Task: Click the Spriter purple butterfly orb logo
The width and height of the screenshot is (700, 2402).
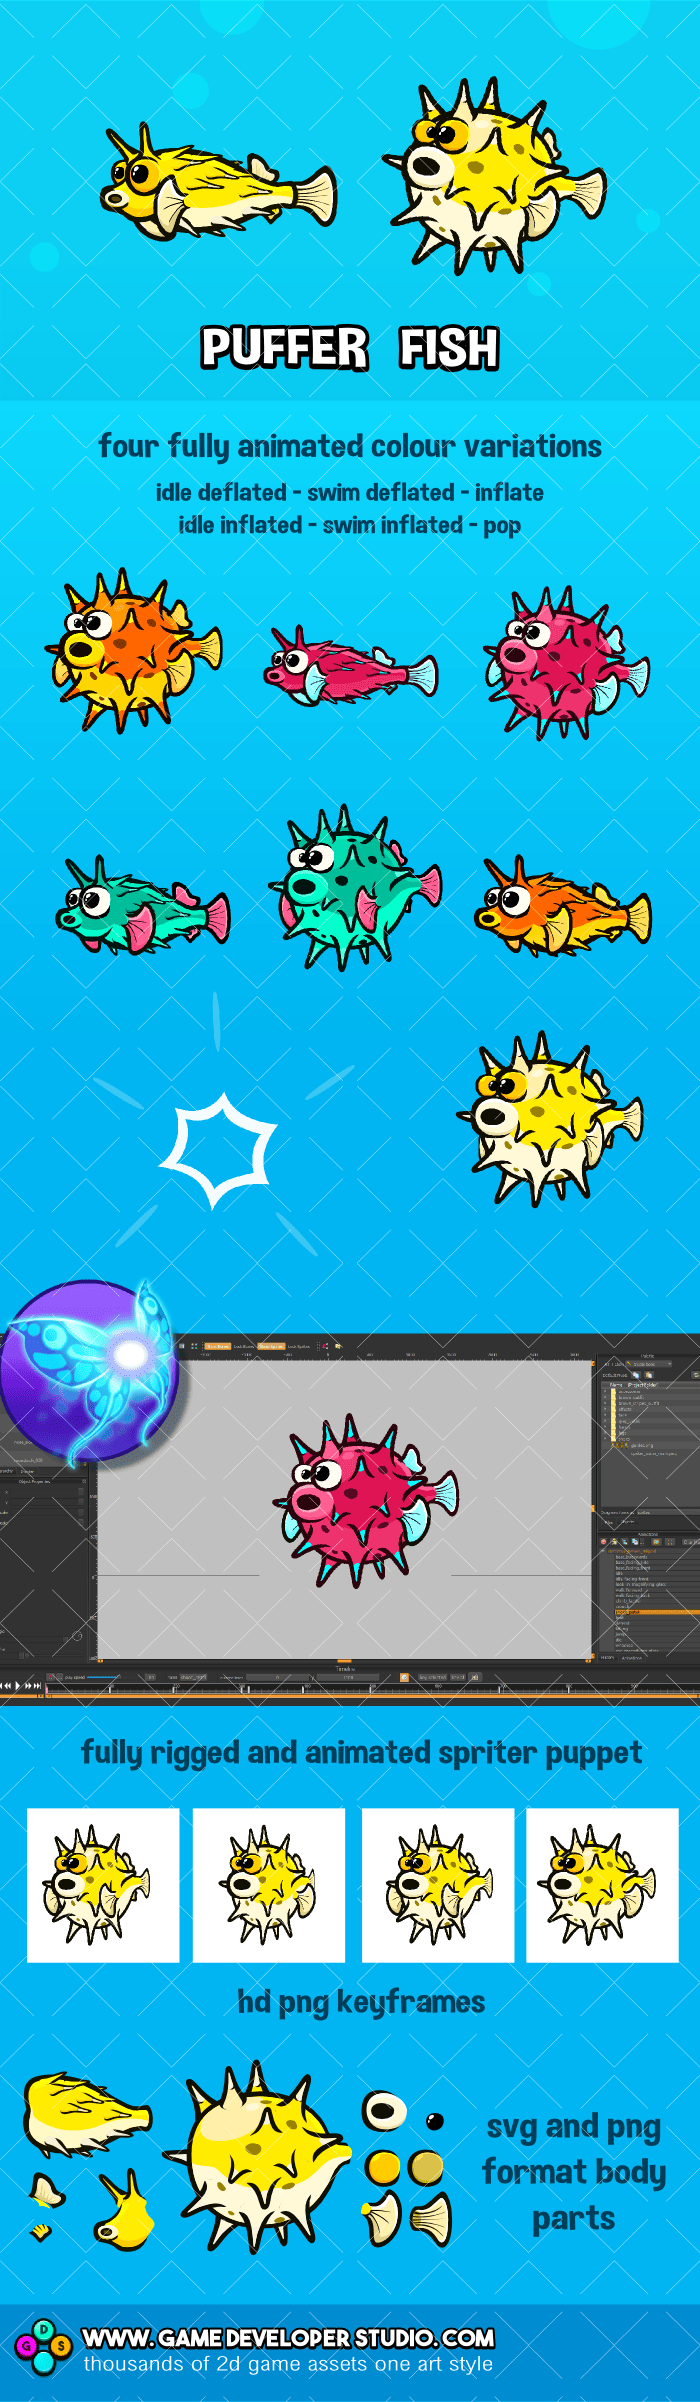Action: pyautogui.click(x=90, y=1372)
